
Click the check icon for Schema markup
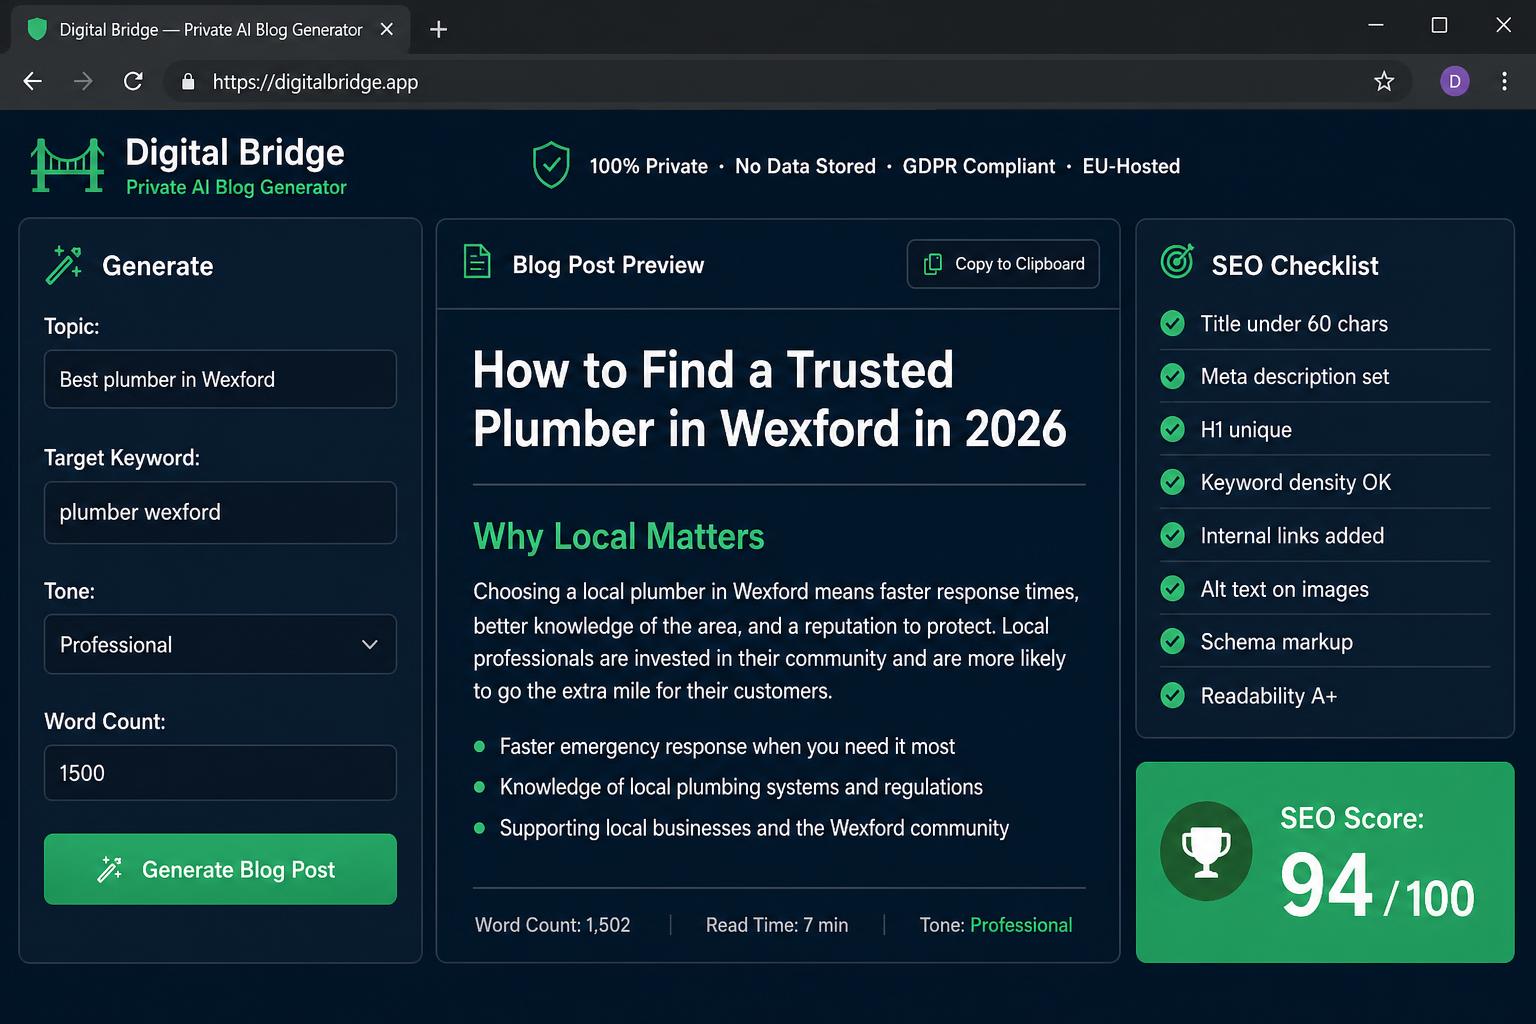(1172, 641)
